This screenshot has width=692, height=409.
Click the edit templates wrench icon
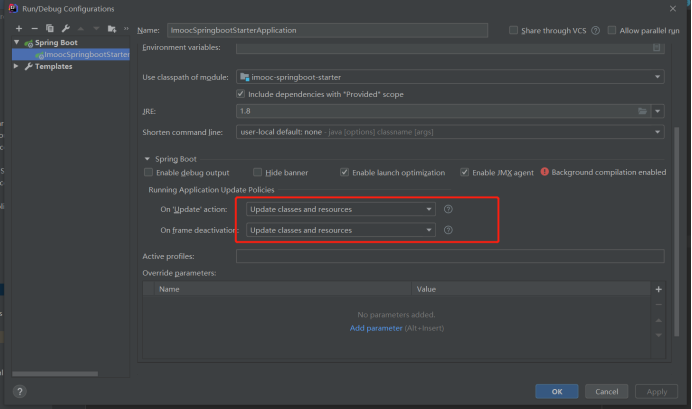coord(64,30)
